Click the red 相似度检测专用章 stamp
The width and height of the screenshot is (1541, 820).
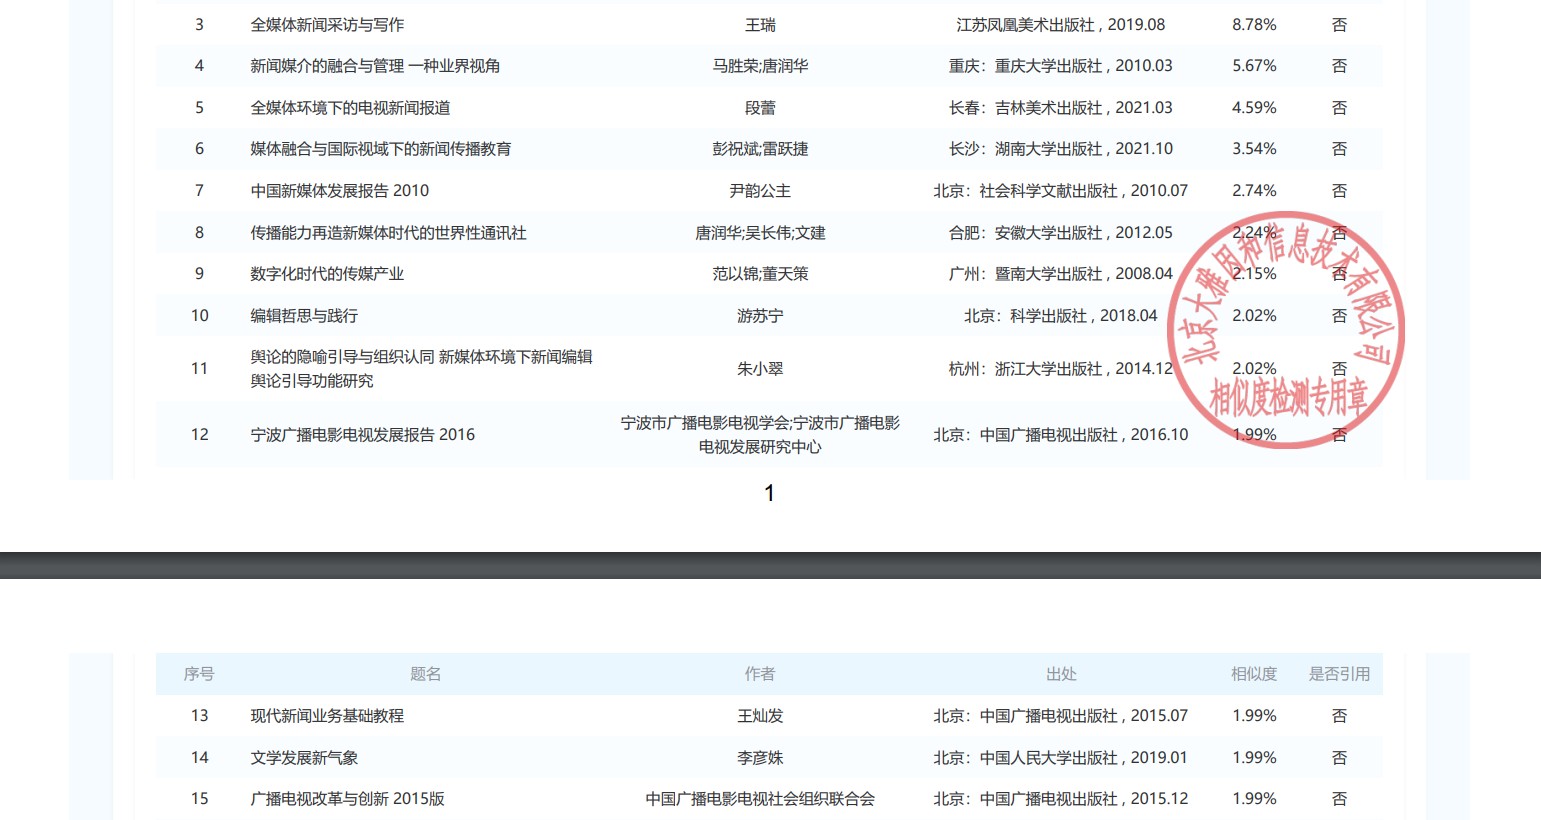coord(1288,330)
